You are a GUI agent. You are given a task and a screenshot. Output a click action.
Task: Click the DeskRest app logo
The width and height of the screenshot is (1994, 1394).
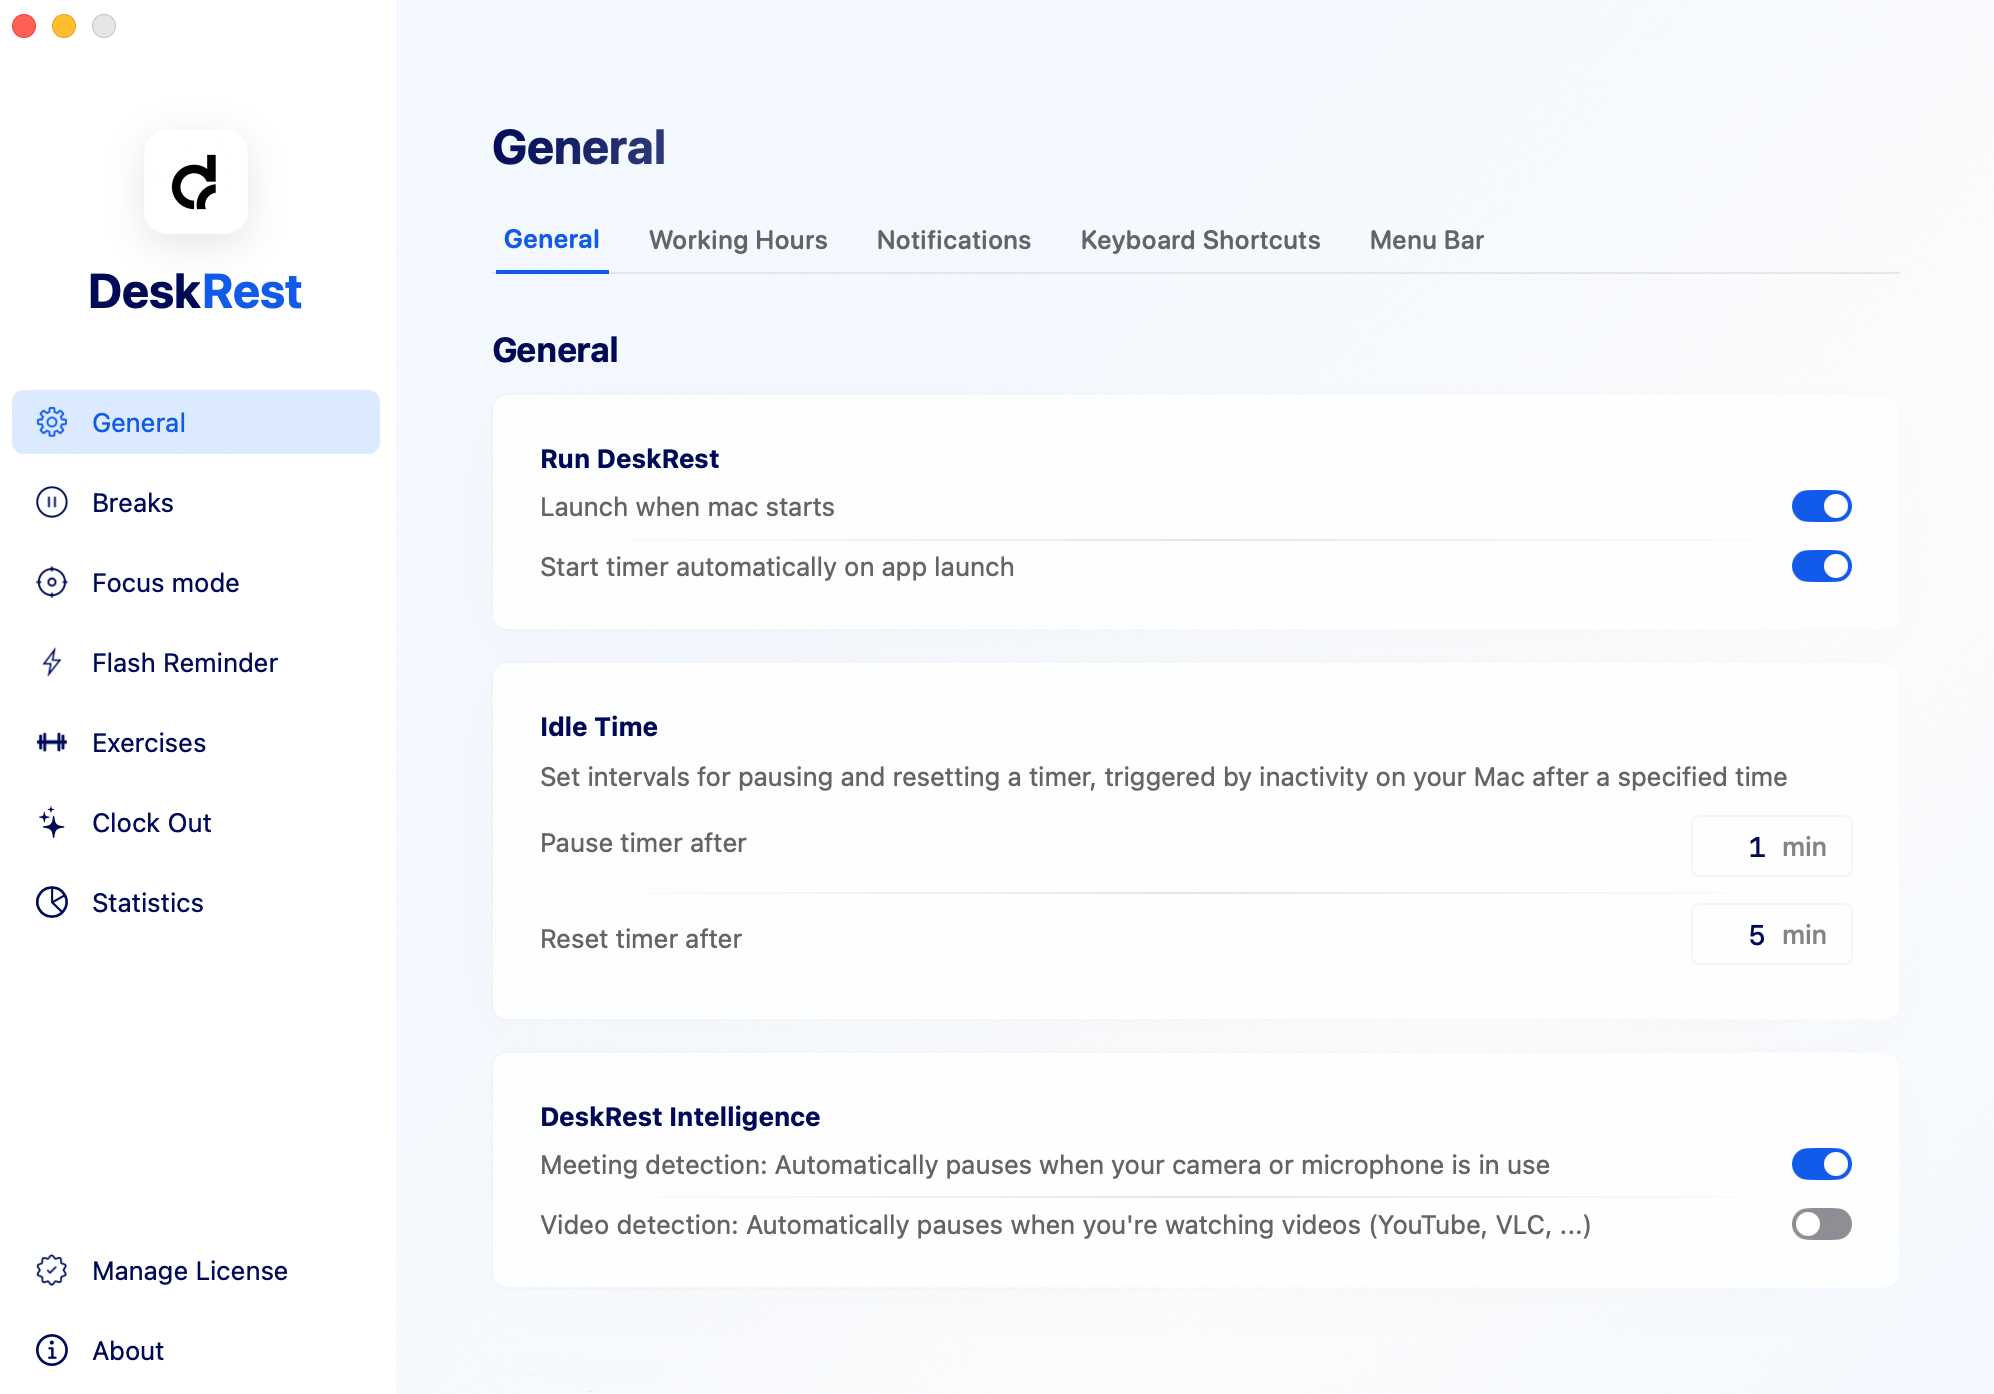pyautogui.click(x=196, y=182)
